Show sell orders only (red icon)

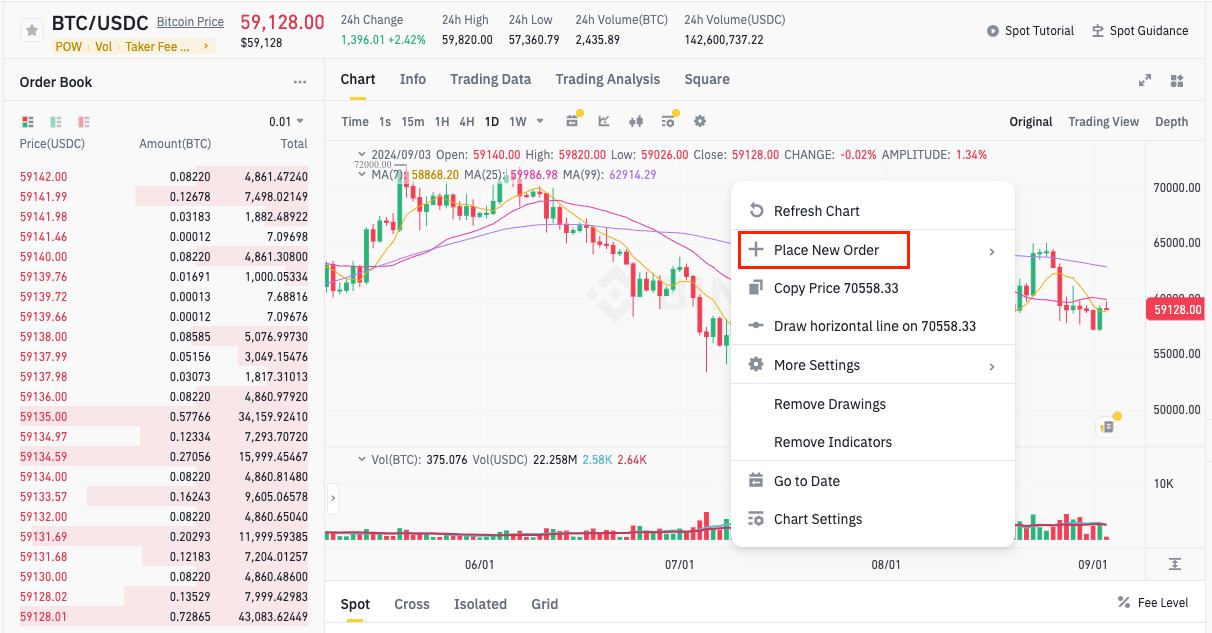tap(84, 122)
